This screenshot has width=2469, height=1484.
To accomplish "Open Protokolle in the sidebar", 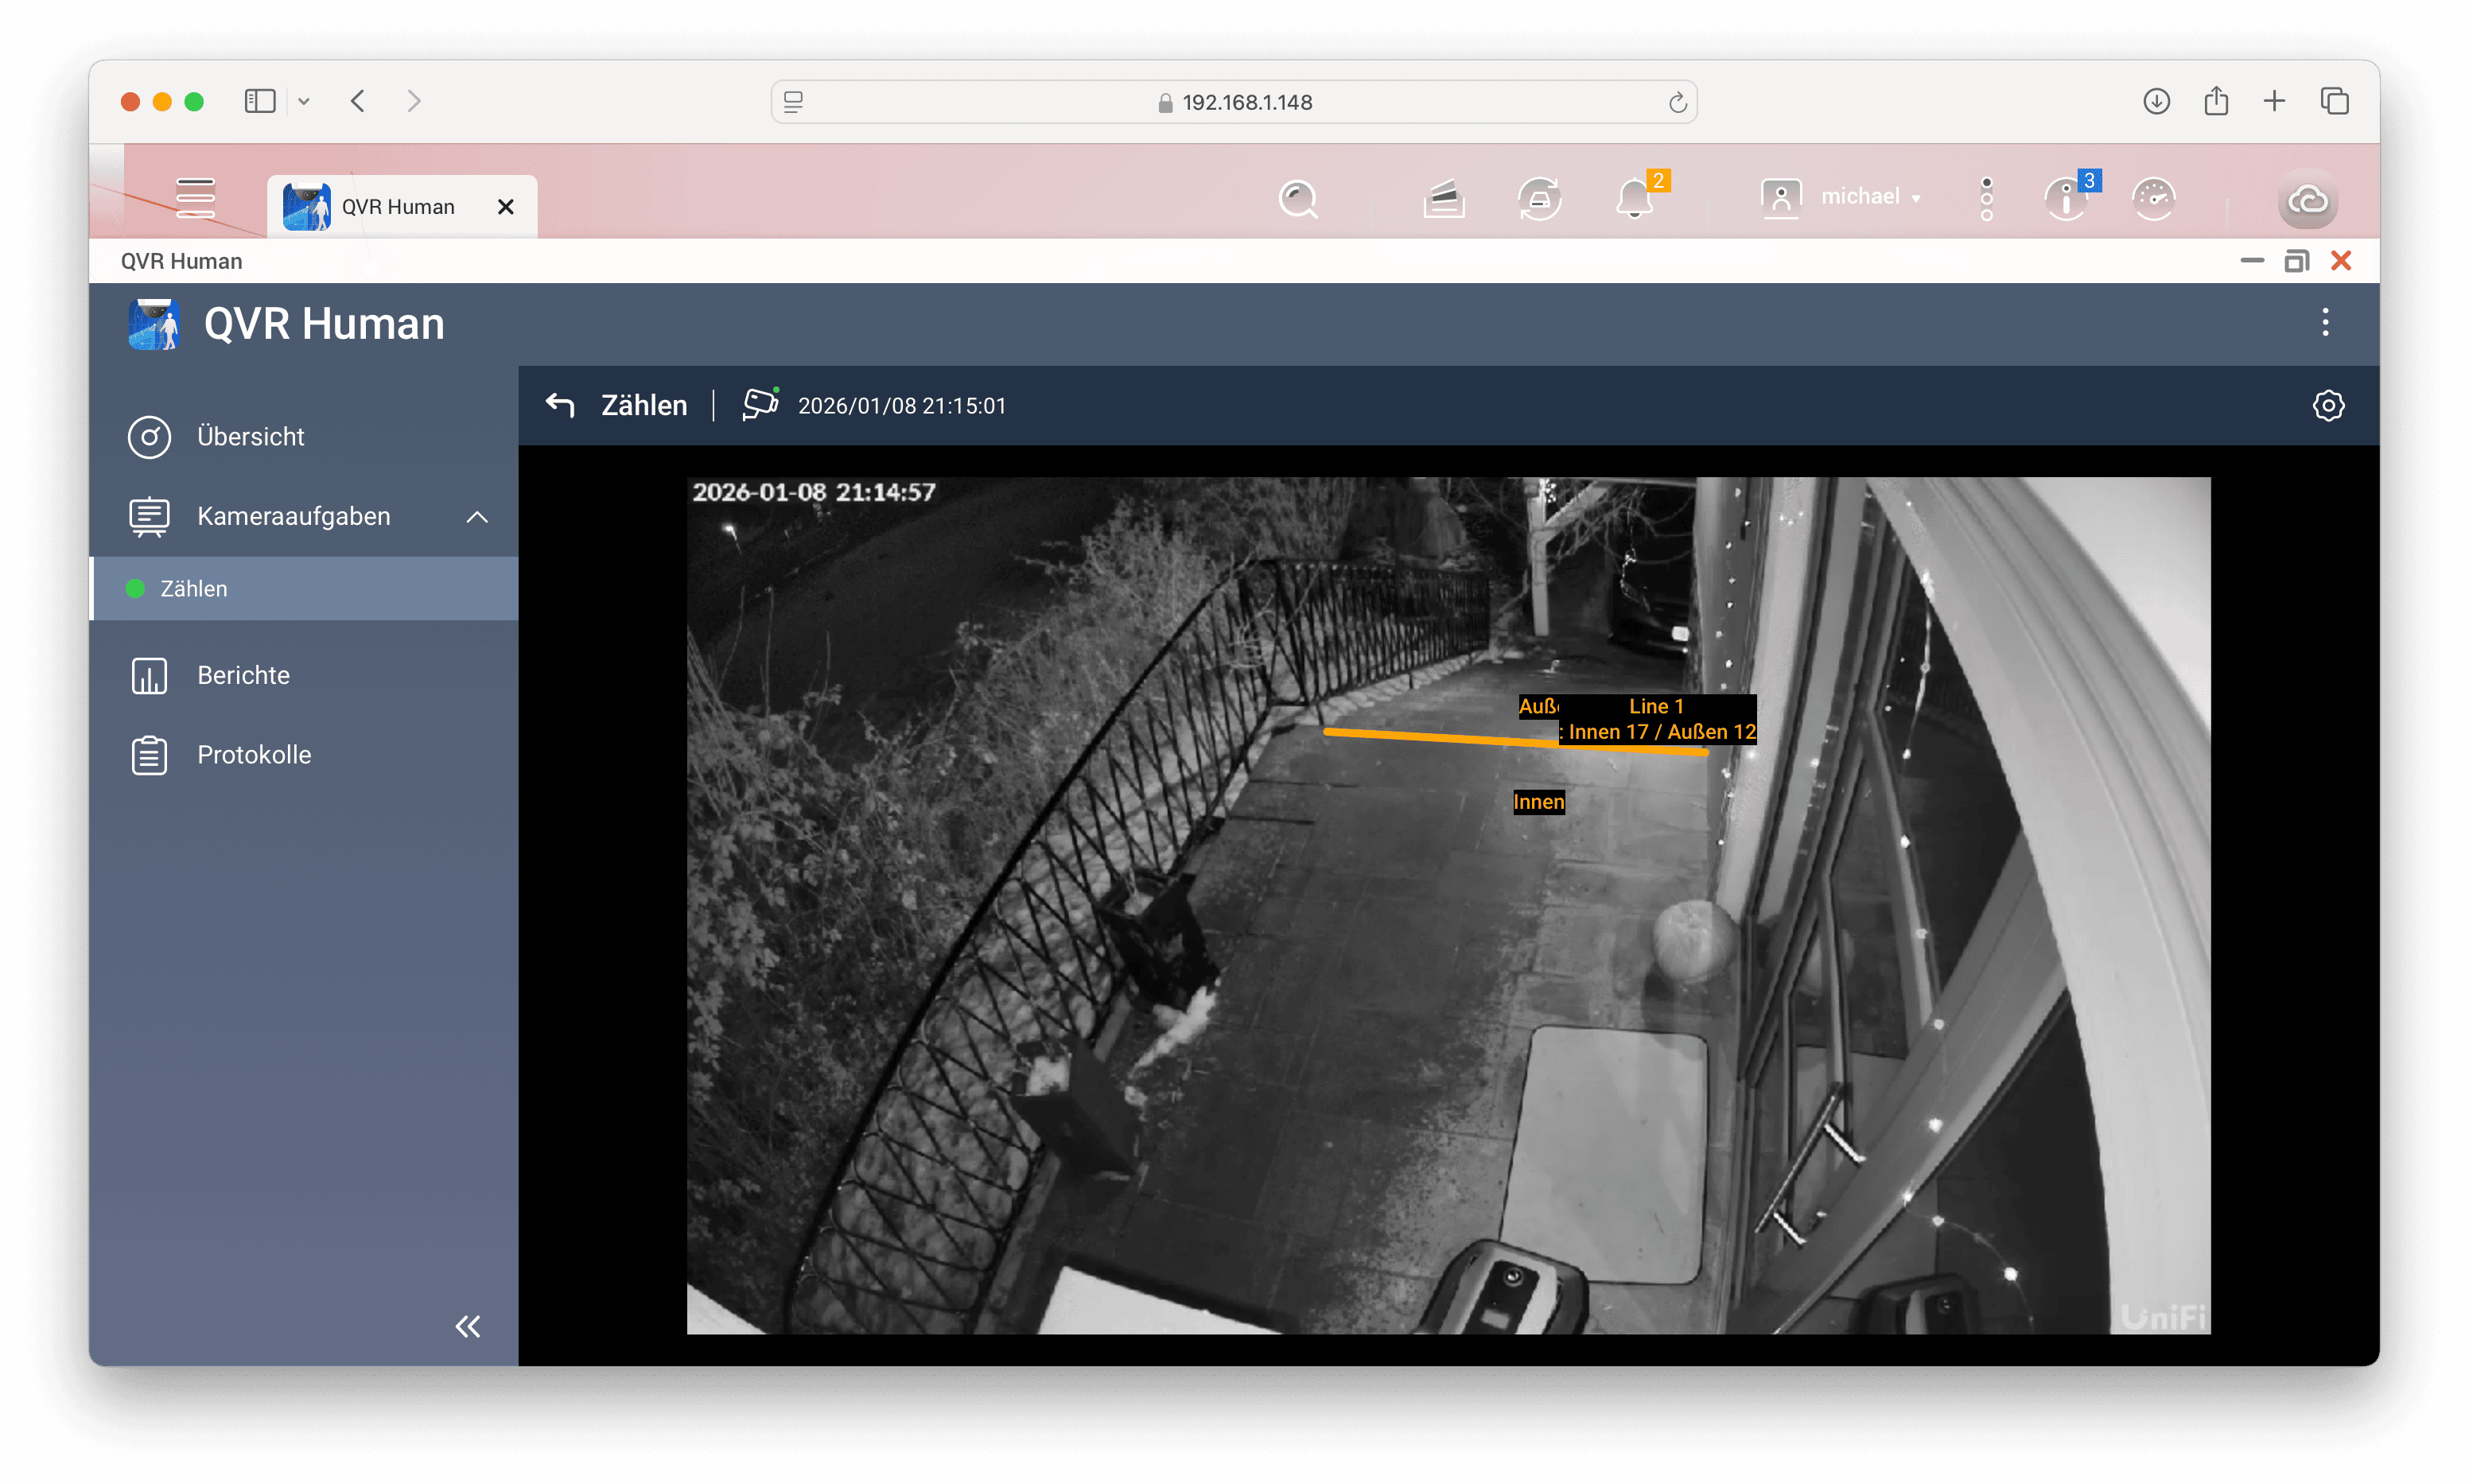I will click(254, 755).
